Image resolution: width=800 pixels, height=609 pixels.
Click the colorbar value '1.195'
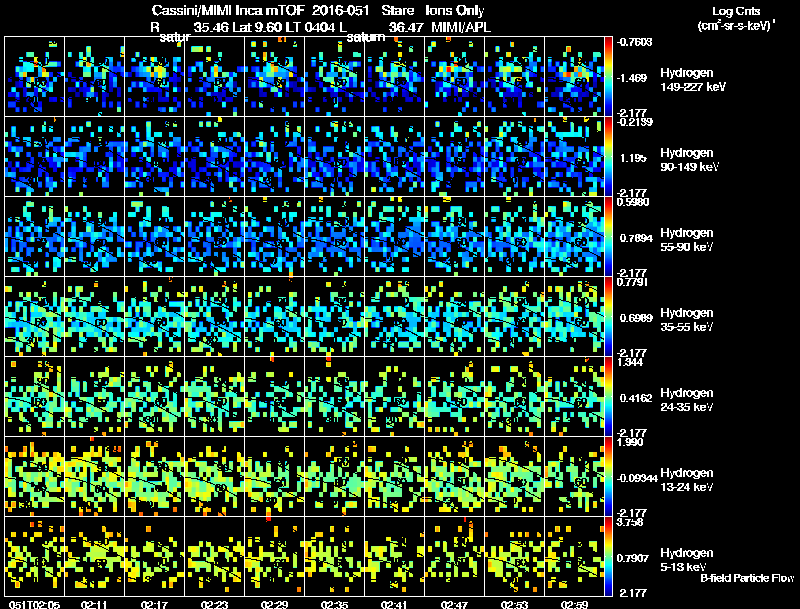pos(633,158)
